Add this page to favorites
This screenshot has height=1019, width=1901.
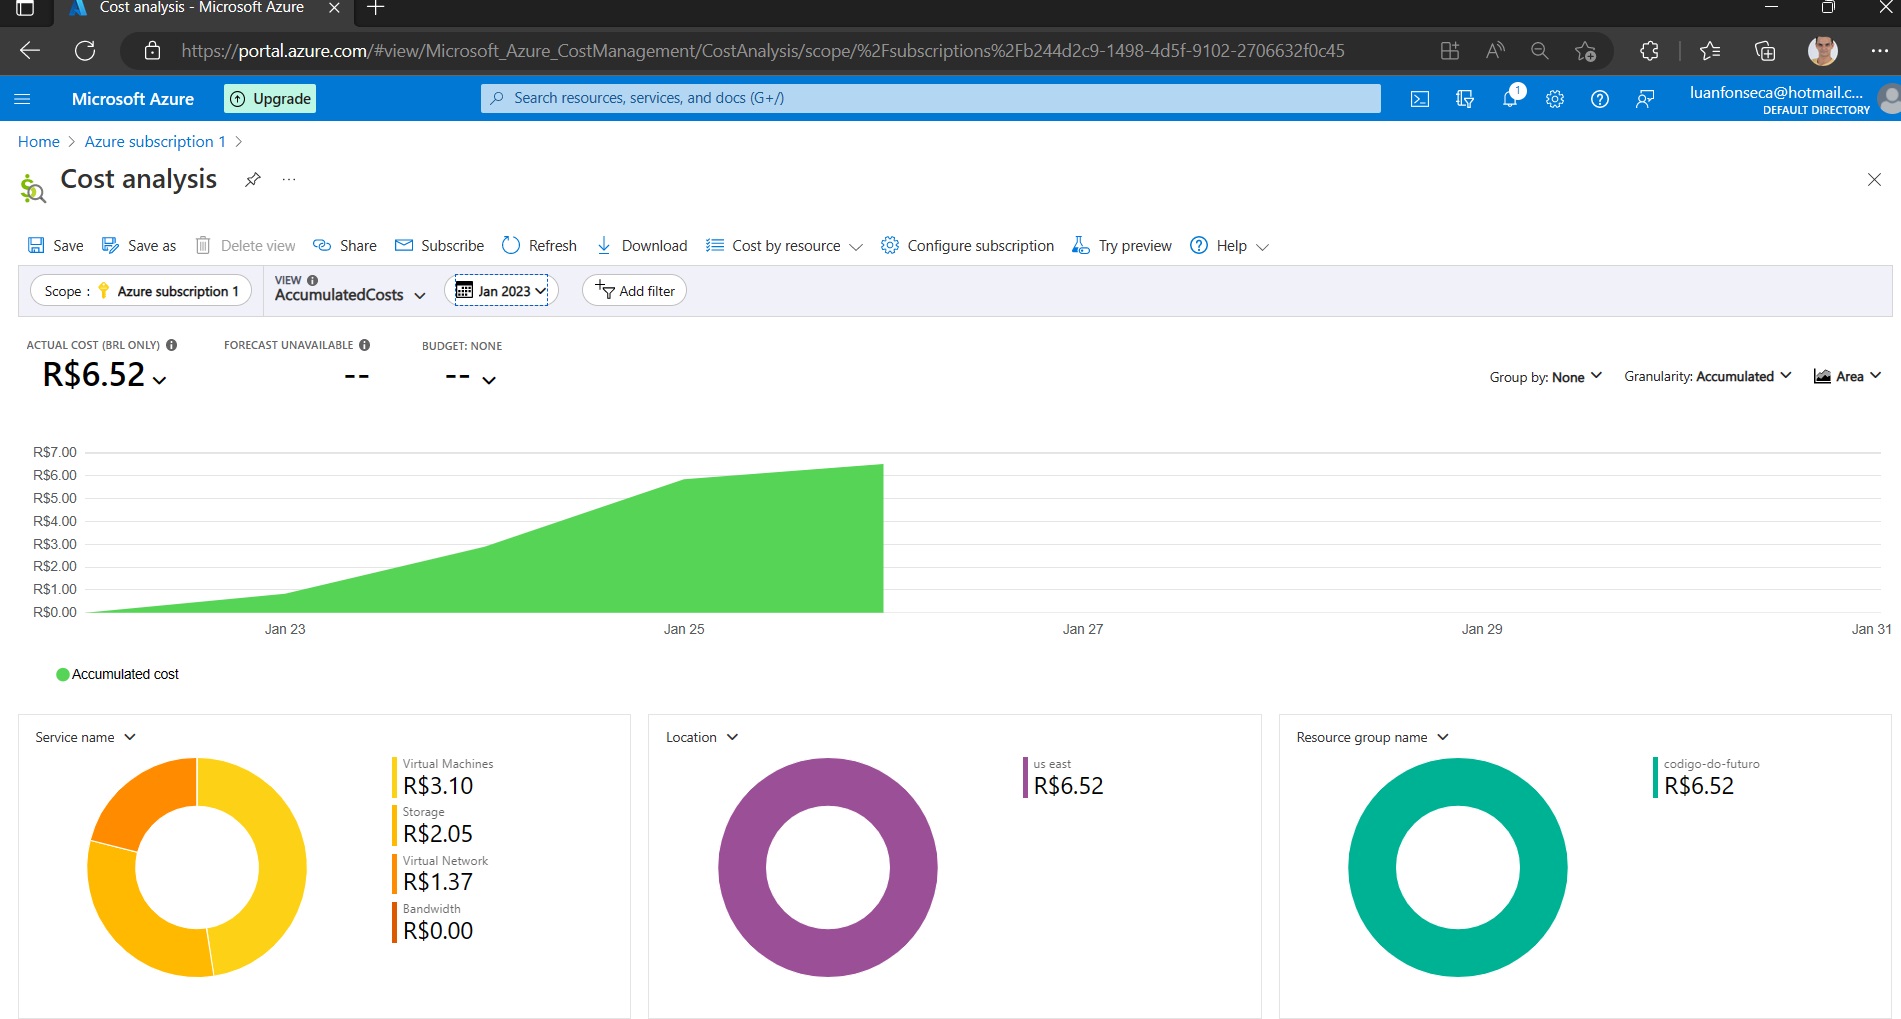click(1585, 50)
